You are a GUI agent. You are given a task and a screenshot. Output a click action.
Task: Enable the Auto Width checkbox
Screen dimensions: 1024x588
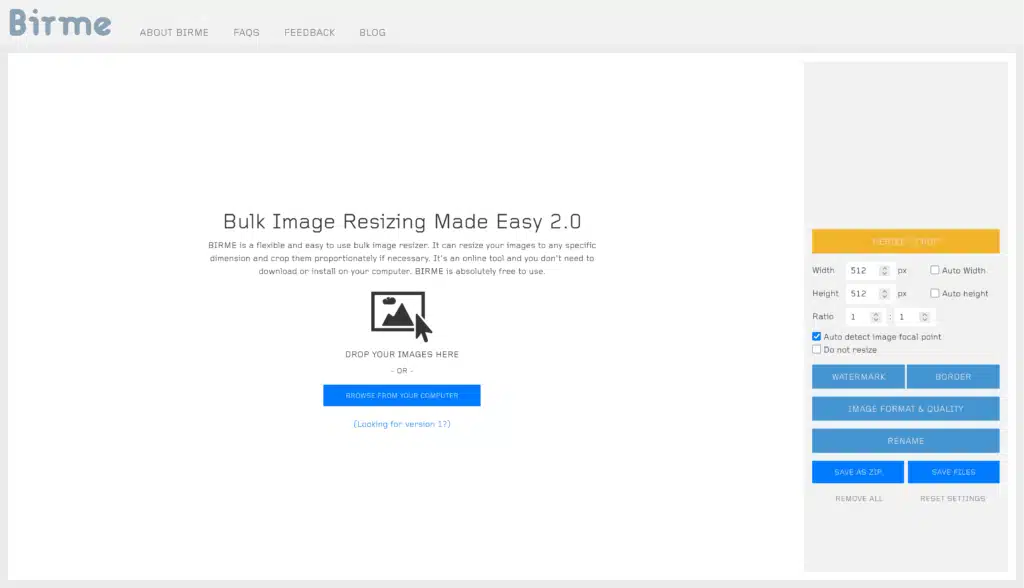(x=935, y=270)
